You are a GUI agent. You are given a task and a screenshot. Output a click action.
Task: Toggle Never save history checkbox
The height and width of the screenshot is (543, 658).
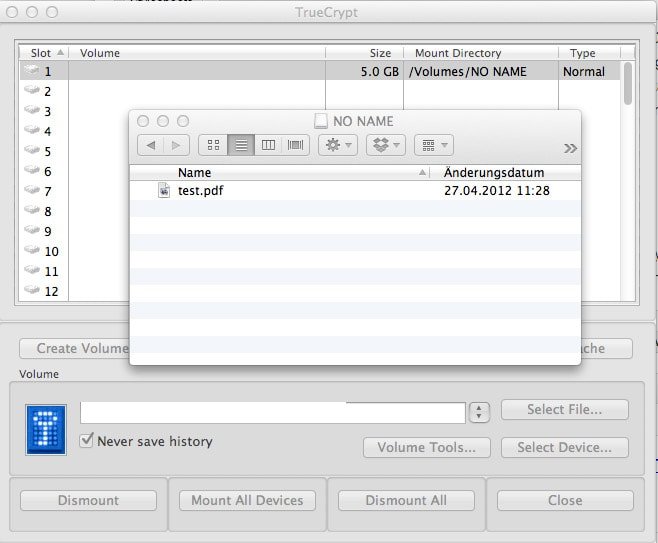point(86,440)
